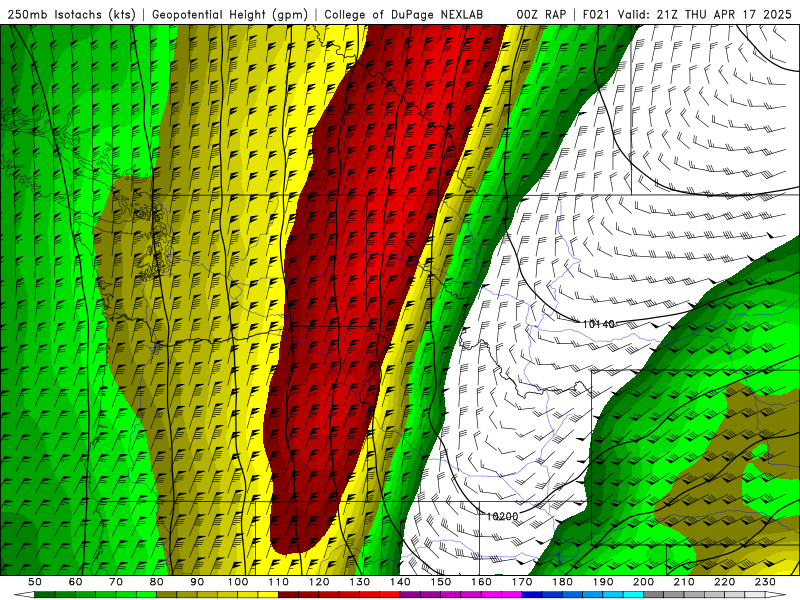Click the legend value 120
The width and height of the screenshot is (800, 600).
click(319, 582)
